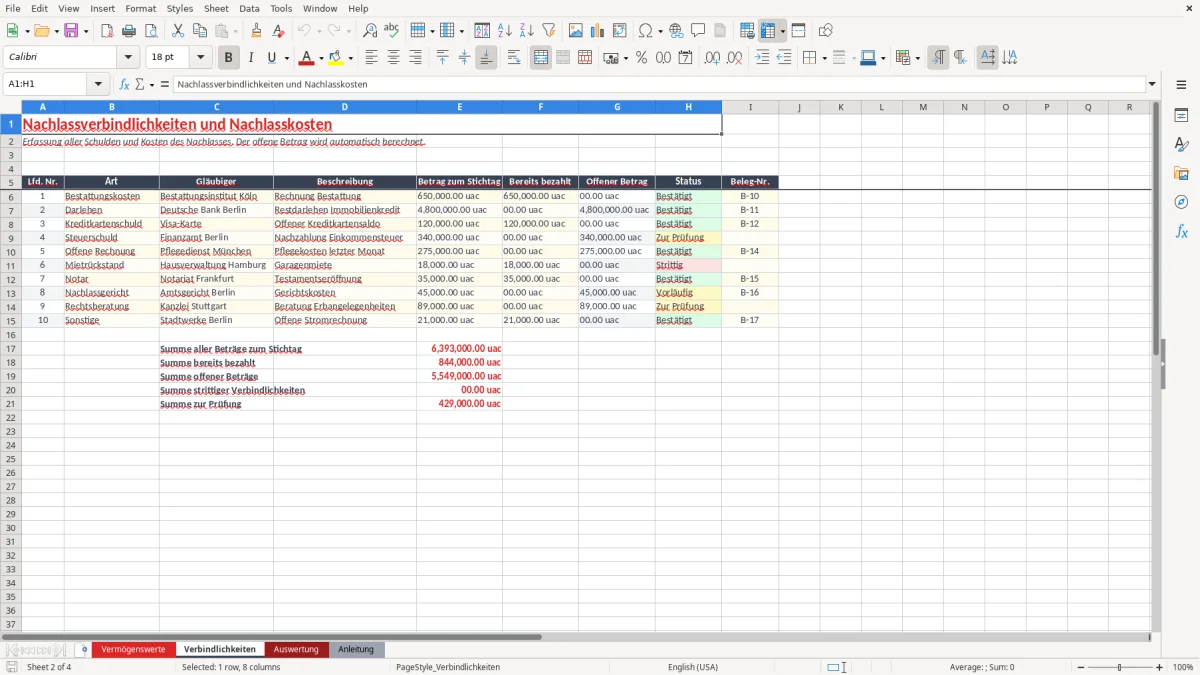The width and height of the screenshot is (1200, 675).
Task: Open Sidebar Properties panel
Action: click(x=1181, y=116)
